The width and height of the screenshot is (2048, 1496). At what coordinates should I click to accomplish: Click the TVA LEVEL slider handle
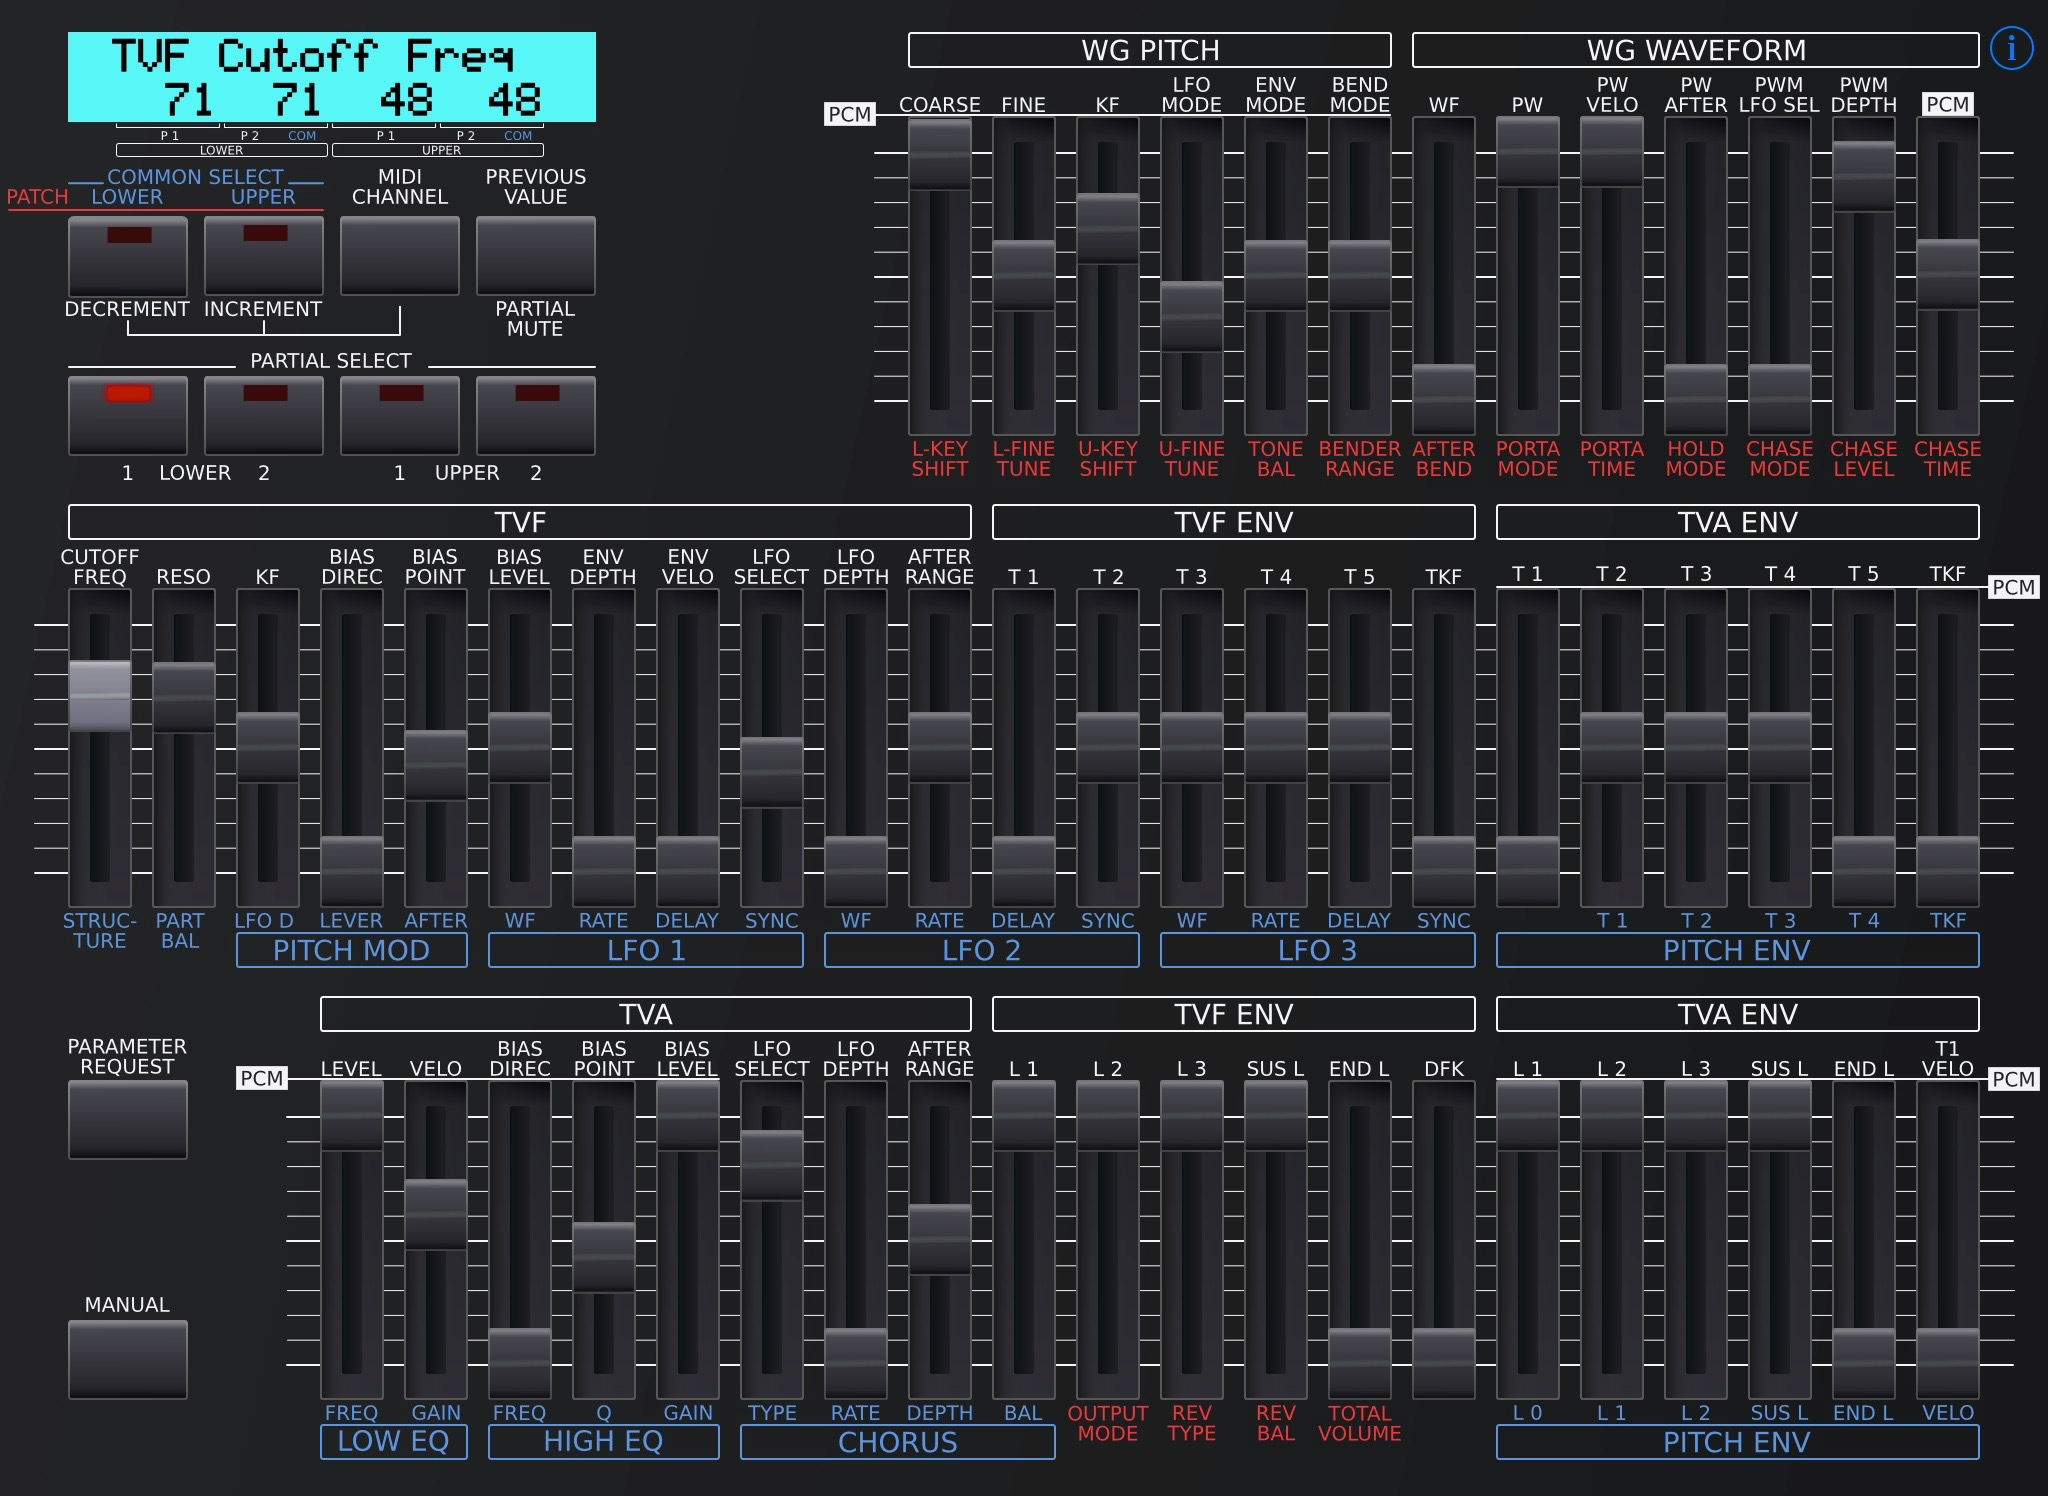click(352, 1116)
